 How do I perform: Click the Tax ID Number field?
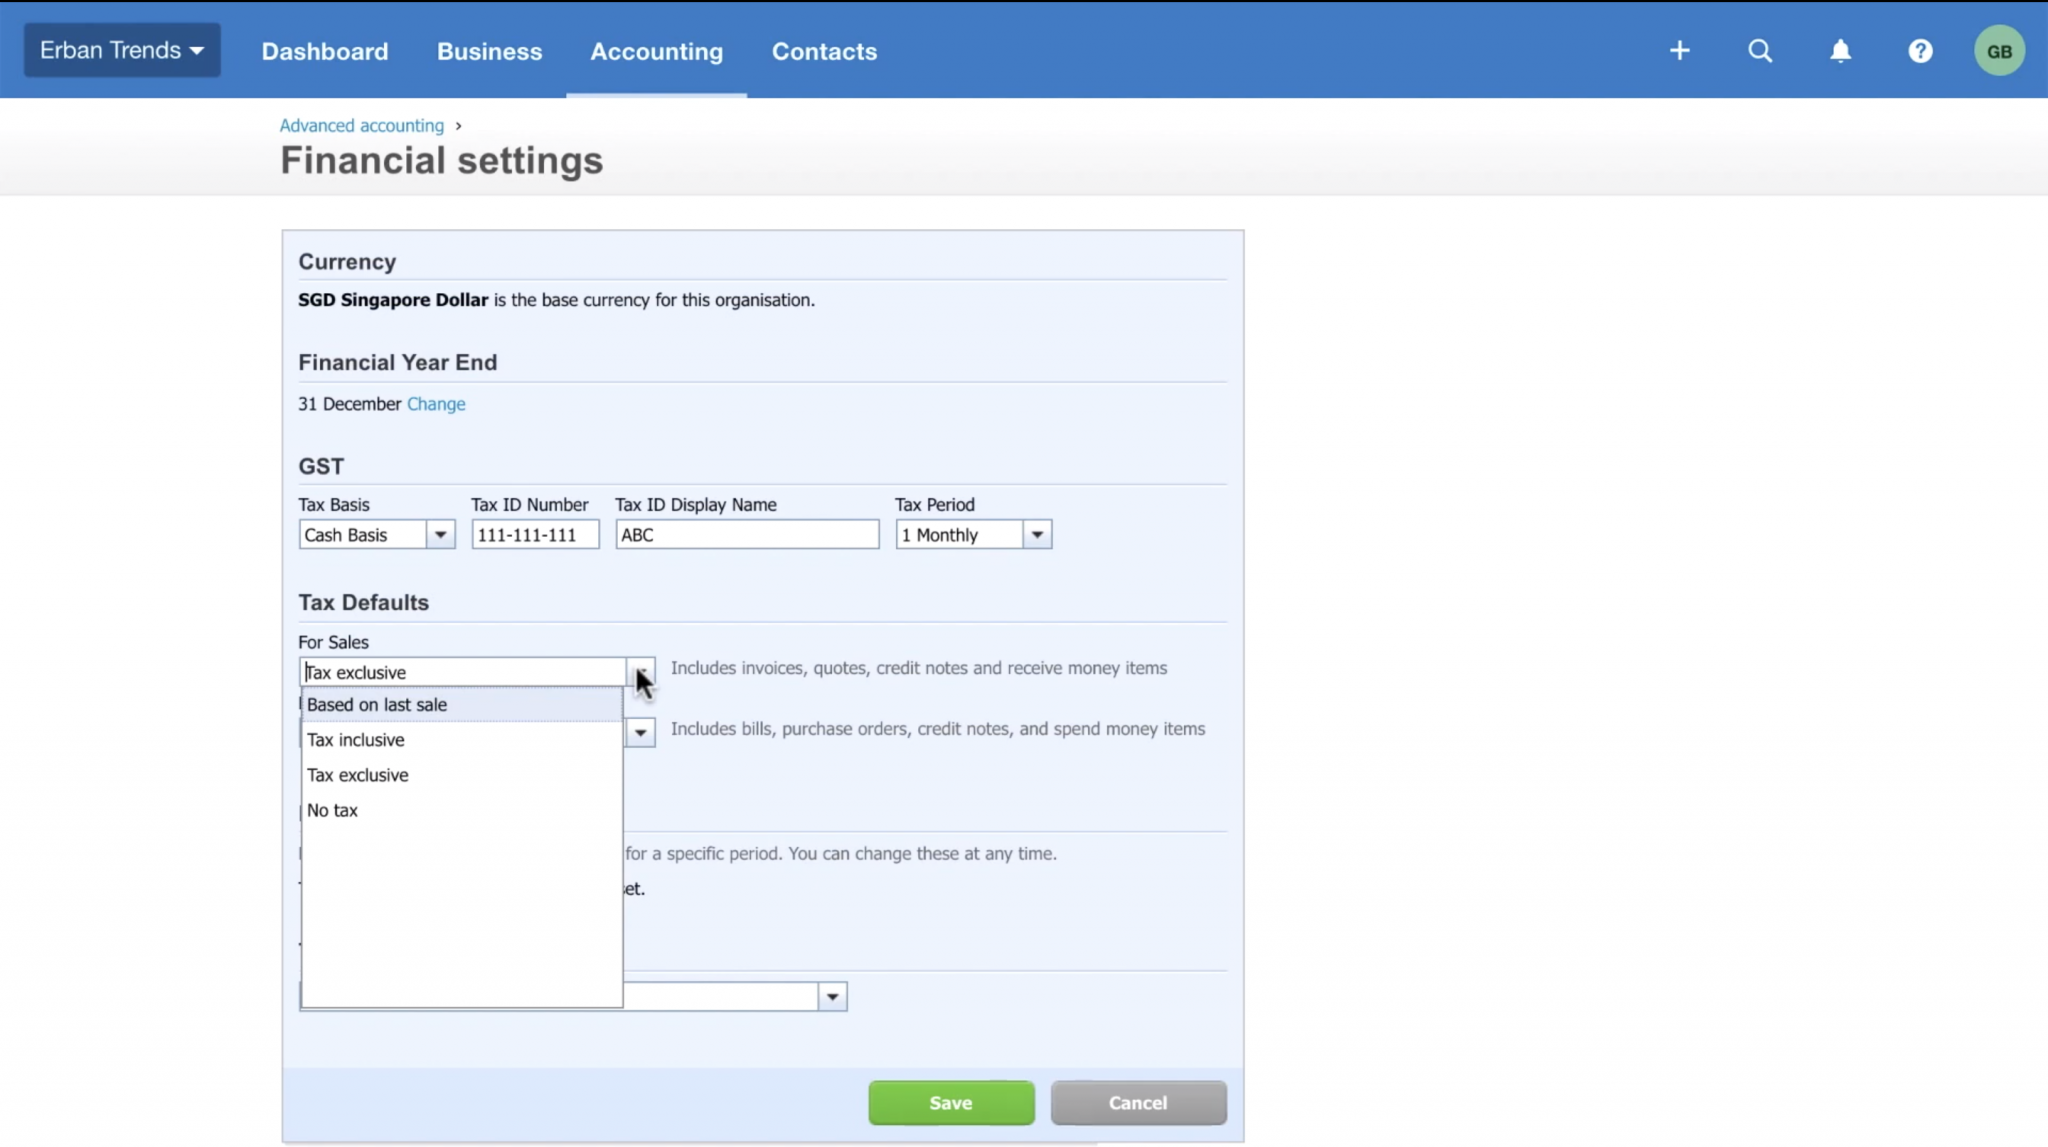pyautogui.click(x=533, y=534)
